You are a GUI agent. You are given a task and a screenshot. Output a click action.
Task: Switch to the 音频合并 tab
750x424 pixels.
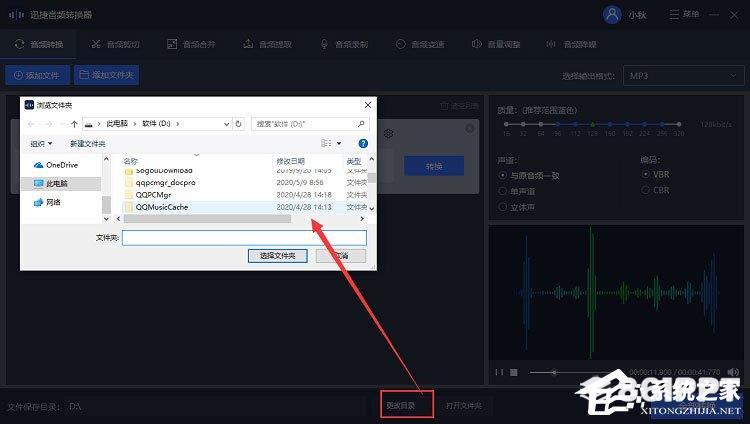click(191, 45)
